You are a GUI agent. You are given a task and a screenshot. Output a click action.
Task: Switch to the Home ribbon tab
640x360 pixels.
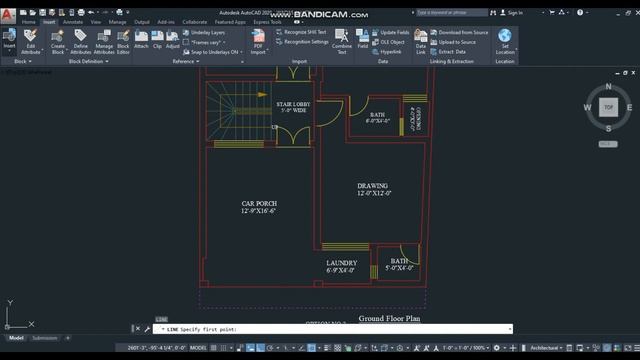(x=29, y=22)
